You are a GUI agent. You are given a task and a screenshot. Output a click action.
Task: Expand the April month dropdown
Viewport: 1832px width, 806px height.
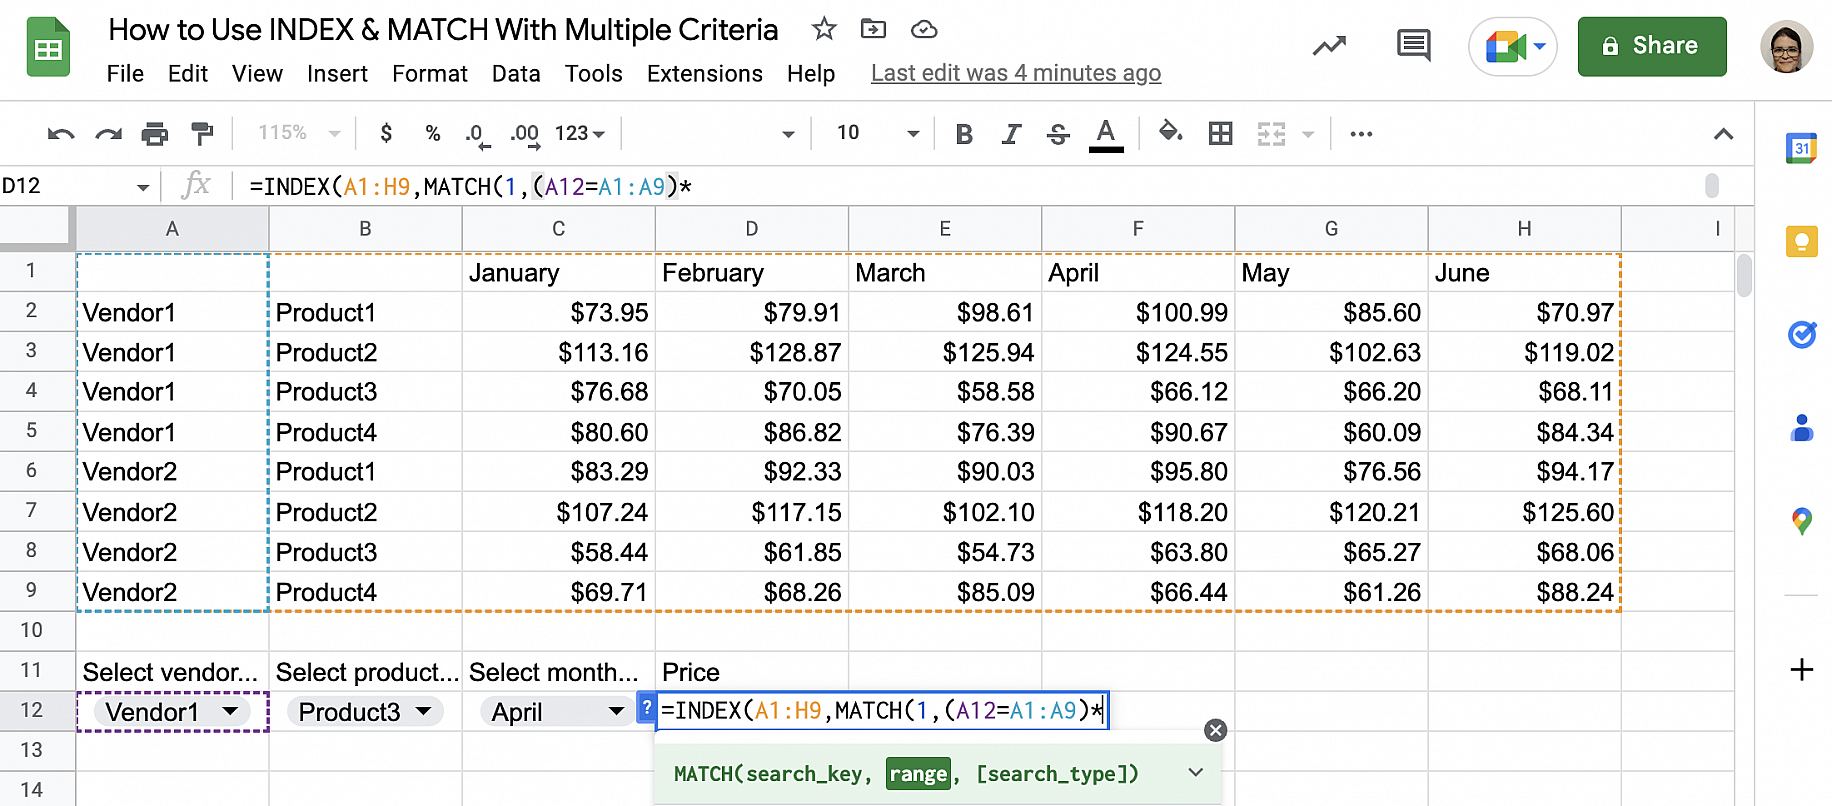[616, 711]
